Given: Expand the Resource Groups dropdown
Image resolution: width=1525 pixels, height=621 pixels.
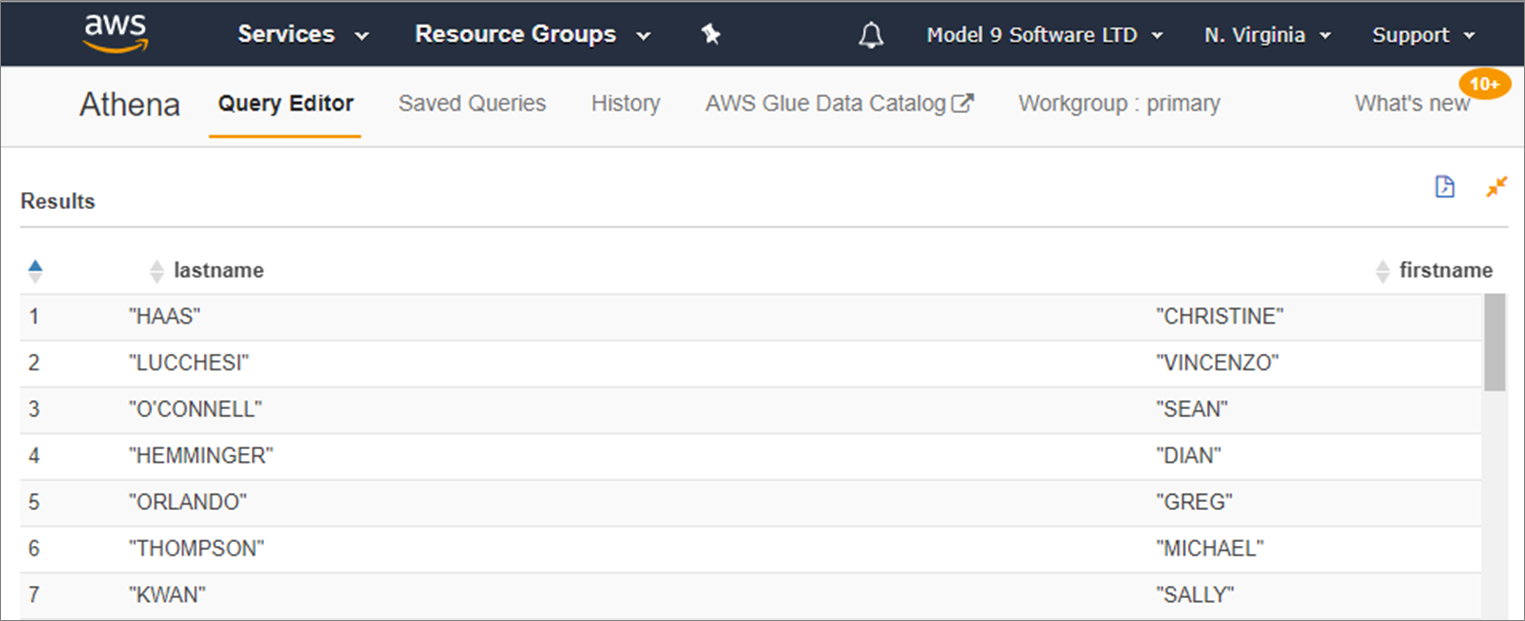Looking at the screenshot, I should [x=532, y=35].
